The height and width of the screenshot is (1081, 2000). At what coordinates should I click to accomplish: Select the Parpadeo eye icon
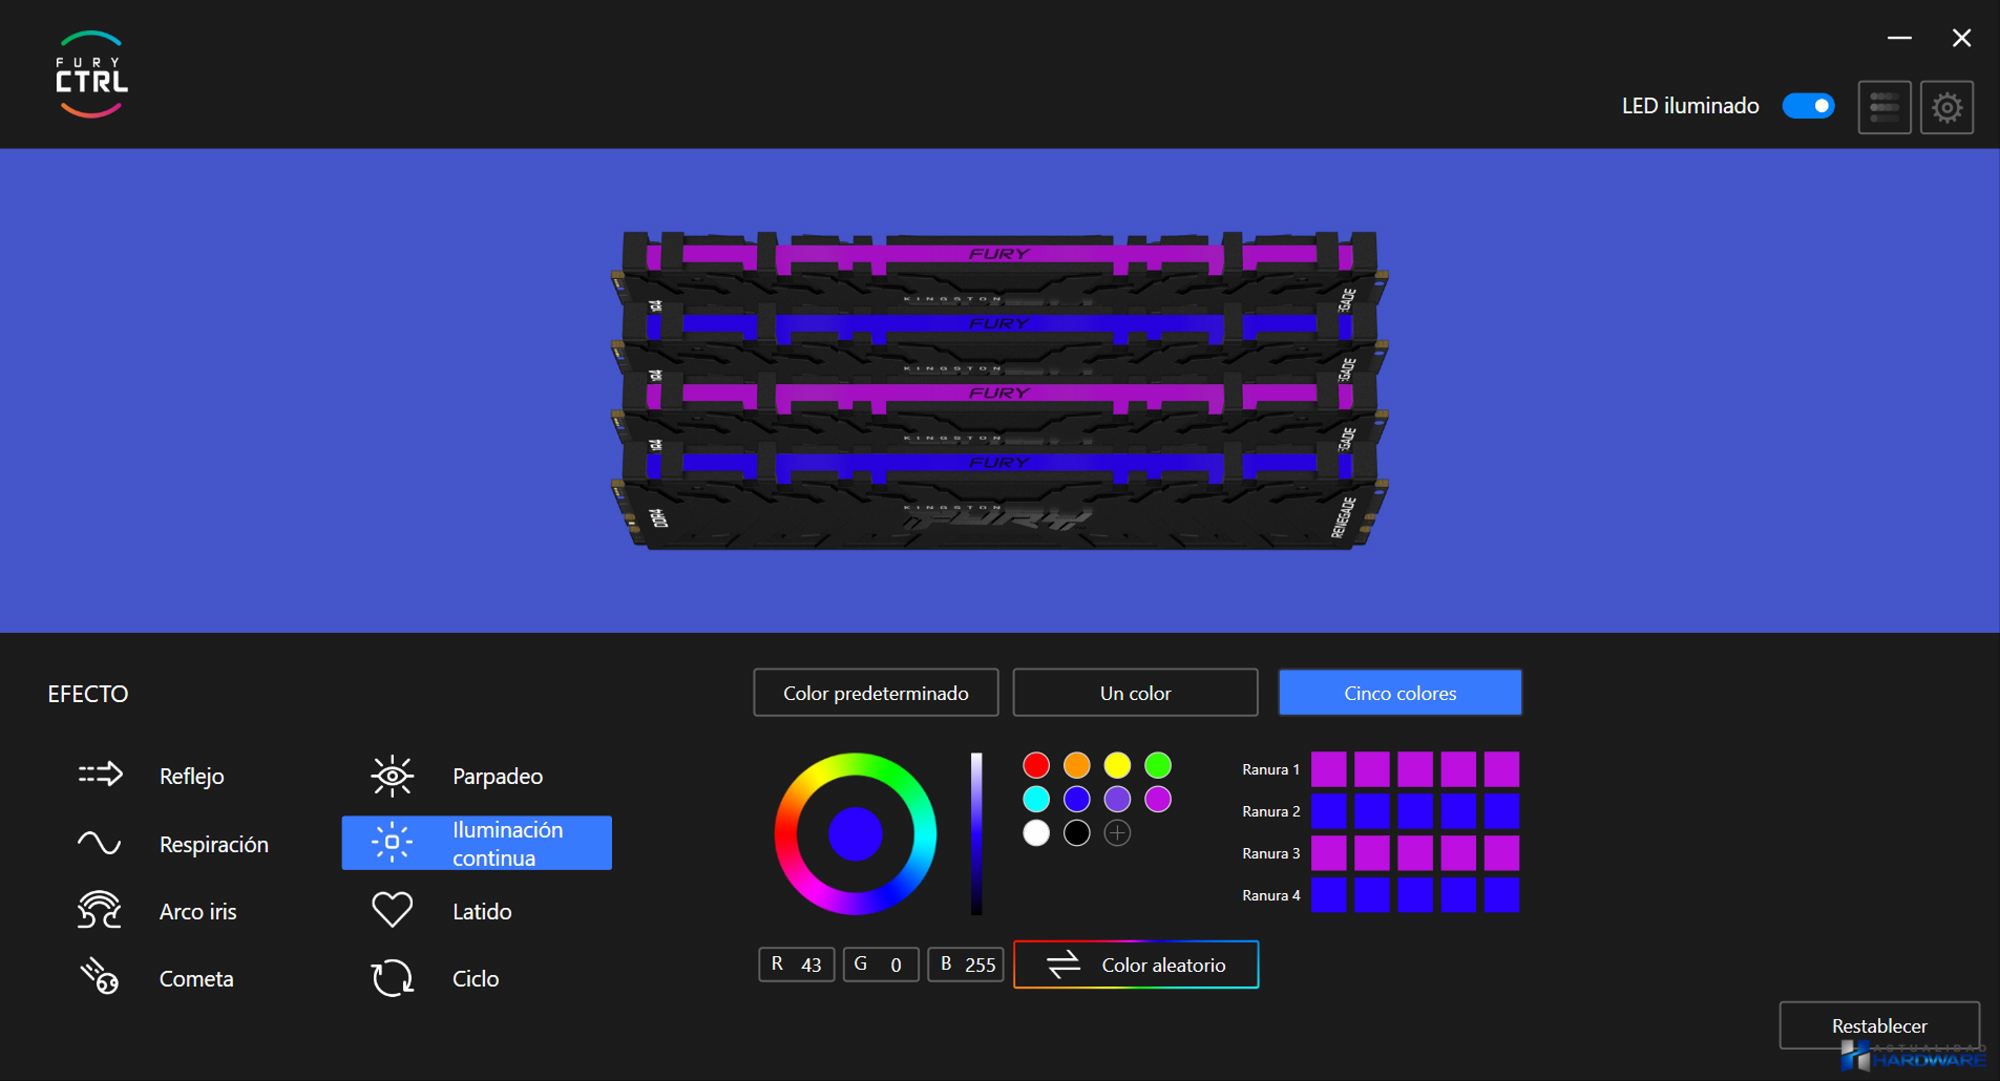point(392,776)
